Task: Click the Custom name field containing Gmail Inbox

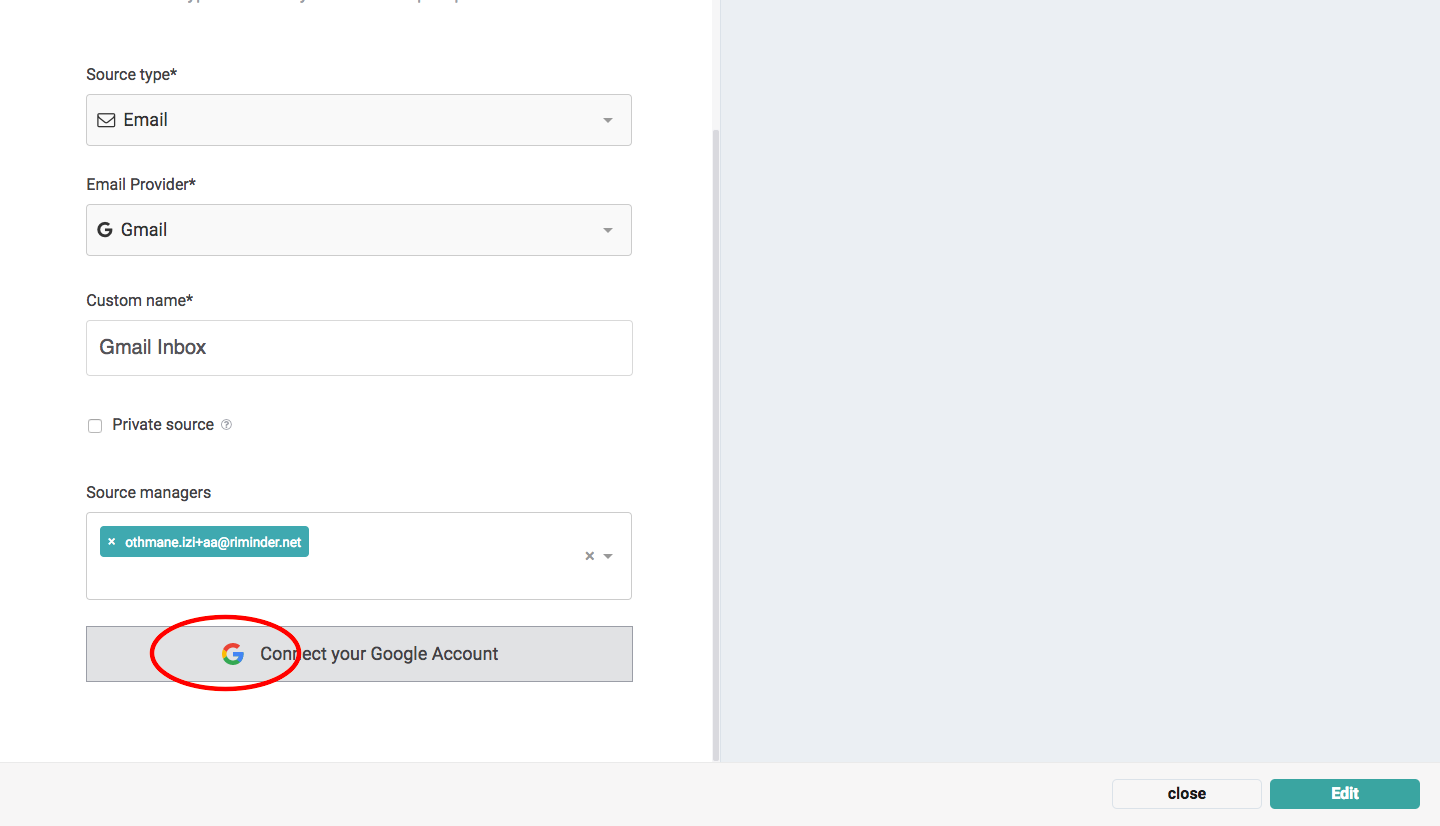Action: click(x=359, y=348)
